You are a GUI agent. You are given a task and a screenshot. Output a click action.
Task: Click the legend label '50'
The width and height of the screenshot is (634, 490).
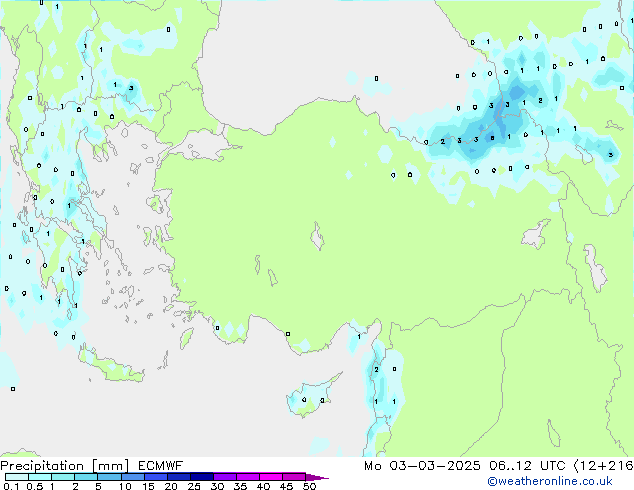tap(309, 486)
